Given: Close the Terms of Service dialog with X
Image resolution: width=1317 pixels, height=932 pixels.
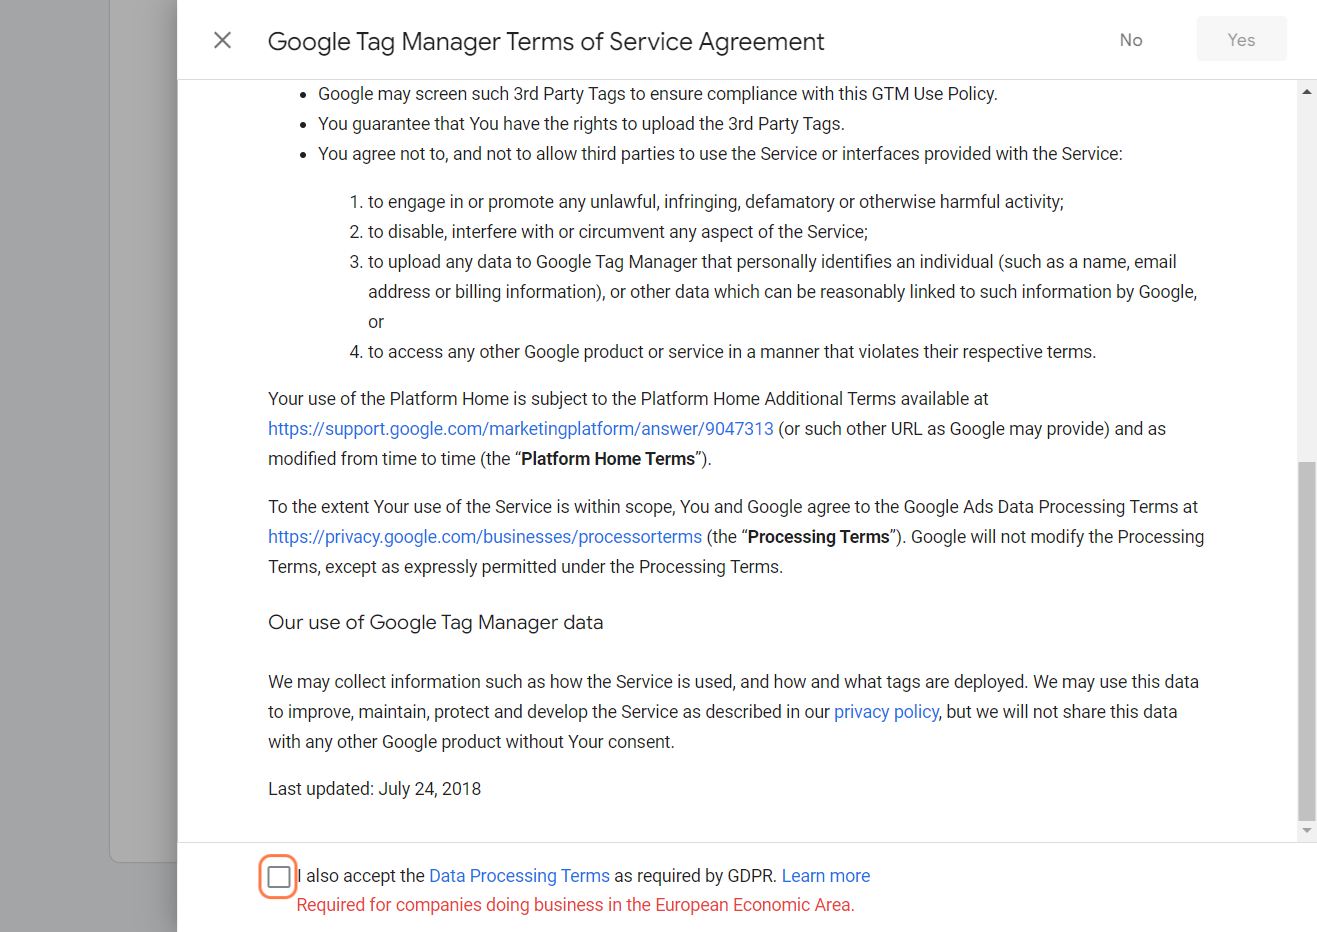Looking at the screenshot, I should [223, 40].
